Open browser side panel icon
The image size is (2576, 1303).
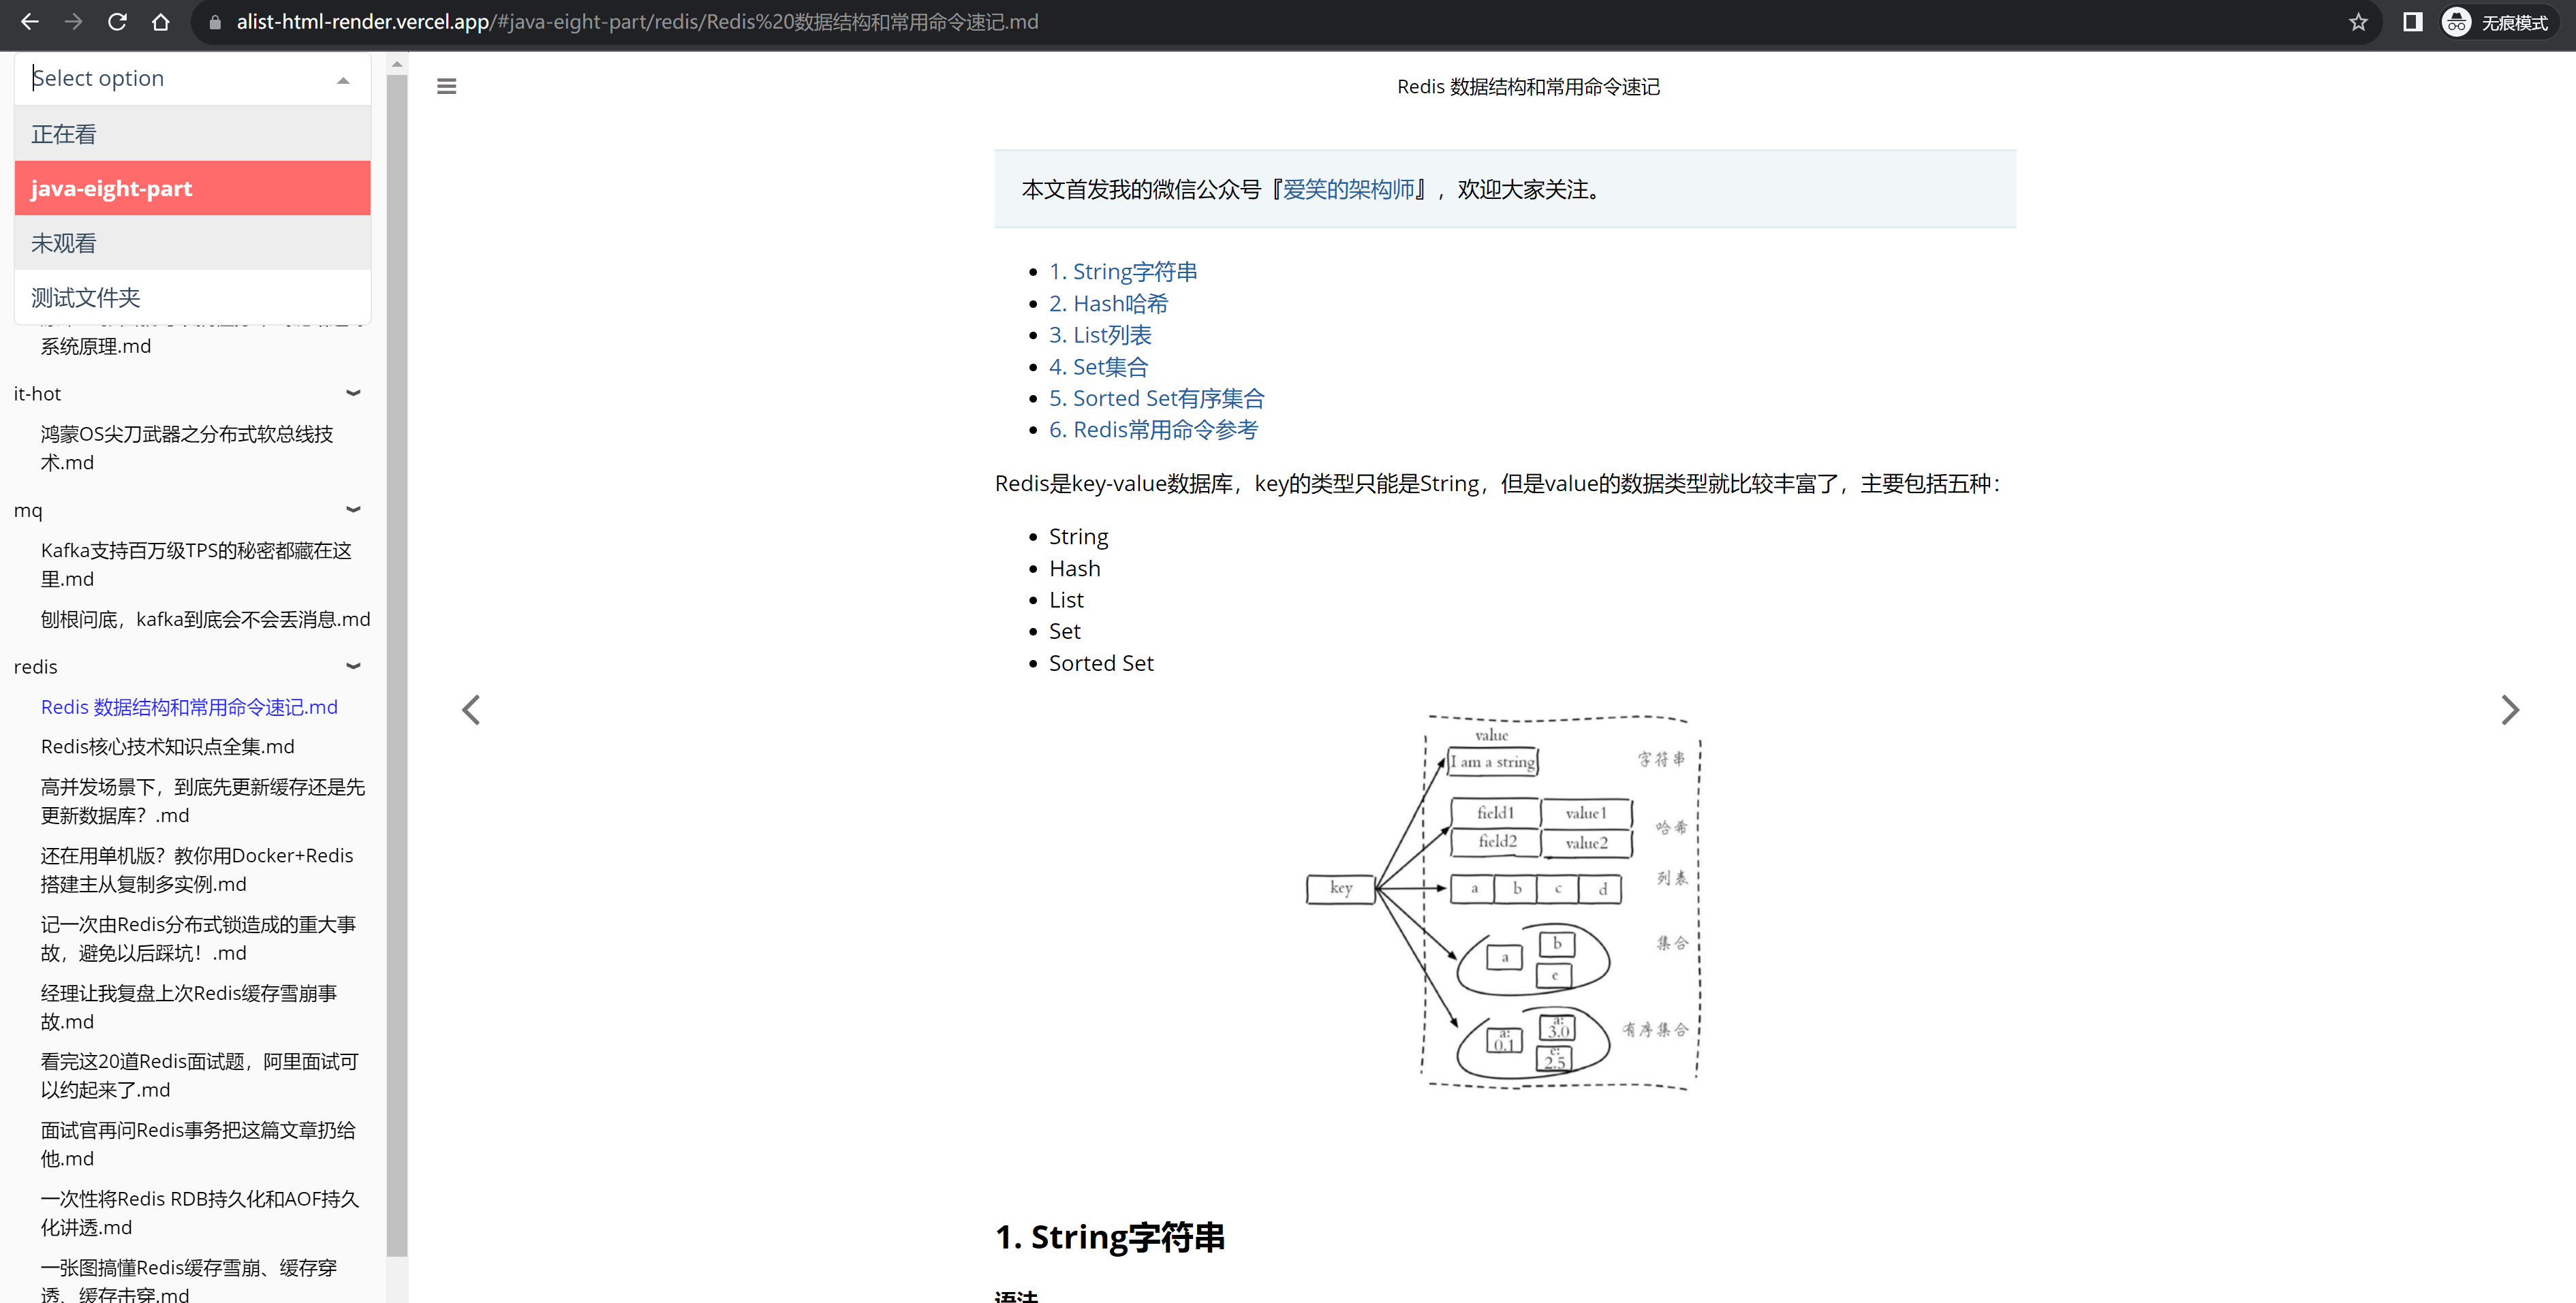click(x=2412, y=22)
